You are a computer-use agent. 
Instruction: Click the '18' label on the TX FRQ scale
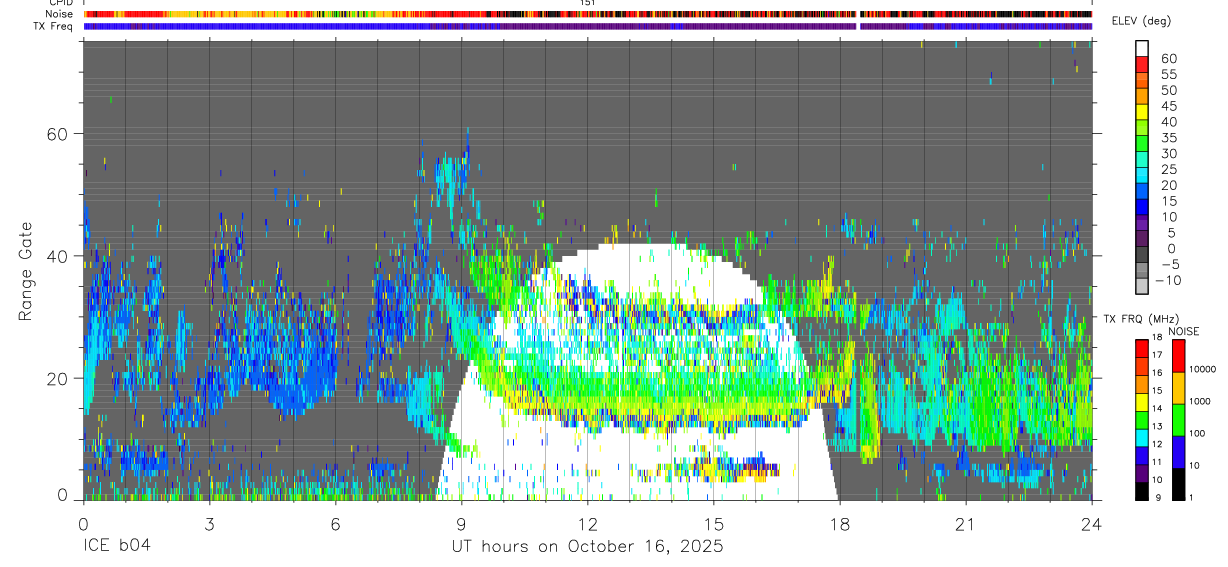click(x=1157, y=339)
